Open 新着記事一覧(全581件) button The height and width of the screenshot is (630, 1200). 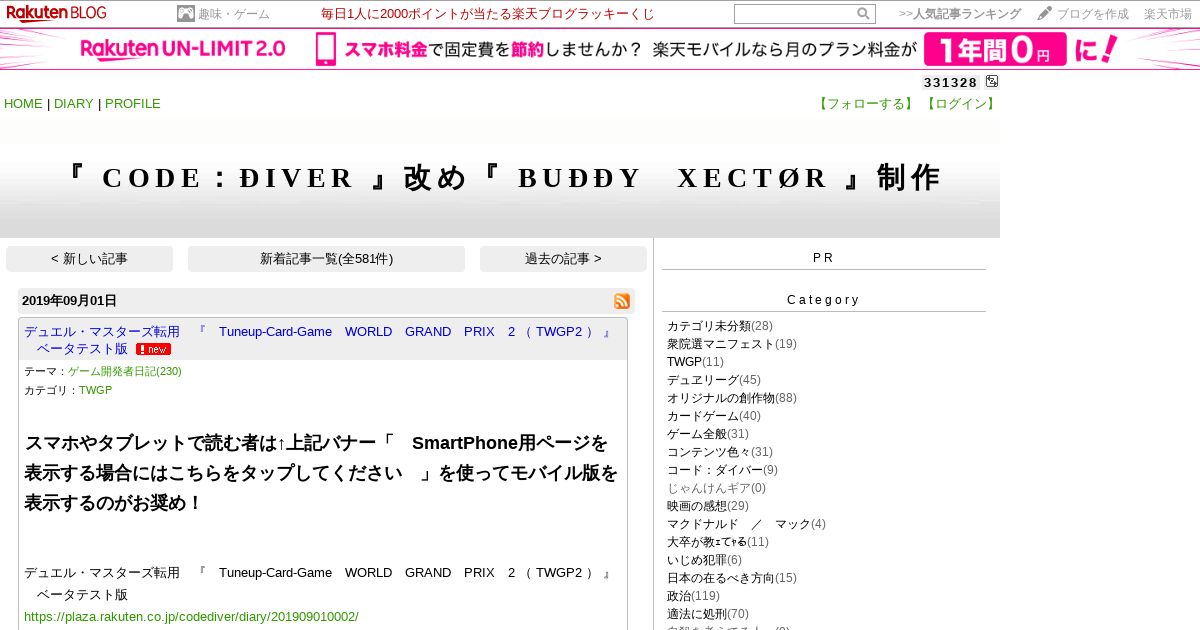click(326, 259)
